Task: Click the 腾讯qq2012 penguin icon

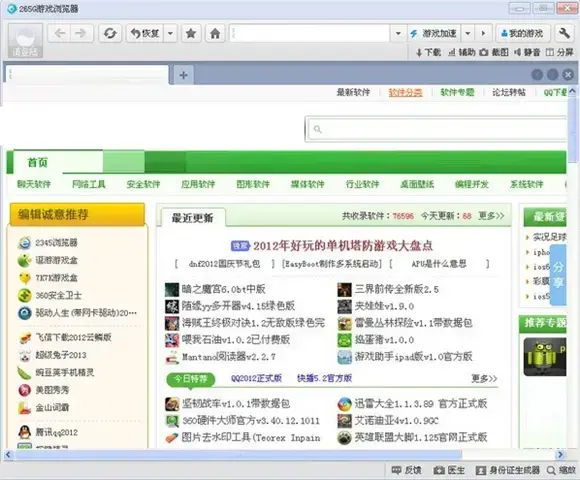Action: point(25,432)
